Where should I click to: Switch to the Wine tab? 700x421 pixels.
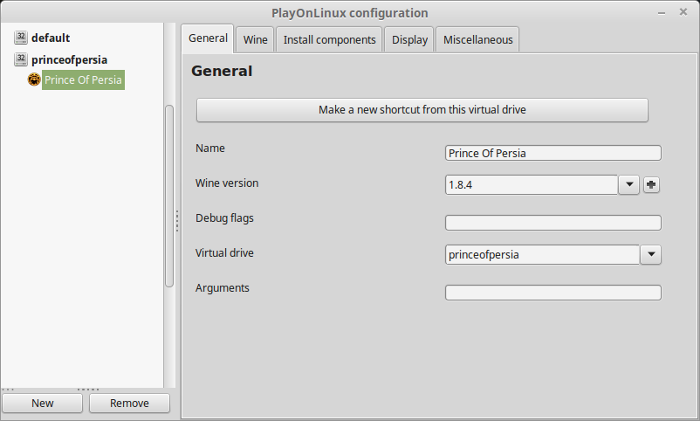[x=255, y=40]
